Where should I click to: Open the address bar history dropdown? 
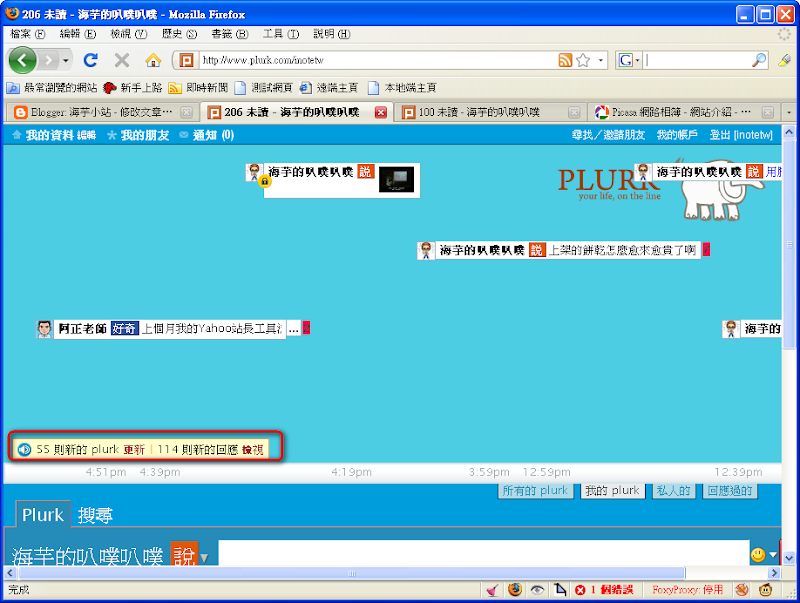[600, 60]
